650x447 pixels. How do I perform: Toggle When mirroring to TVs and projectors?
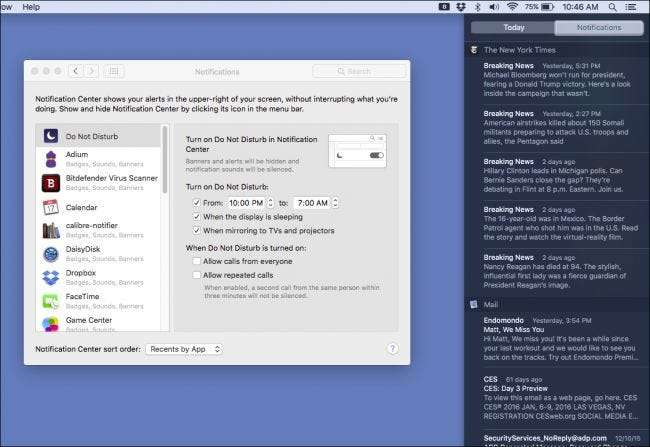[x=196, y=231]
